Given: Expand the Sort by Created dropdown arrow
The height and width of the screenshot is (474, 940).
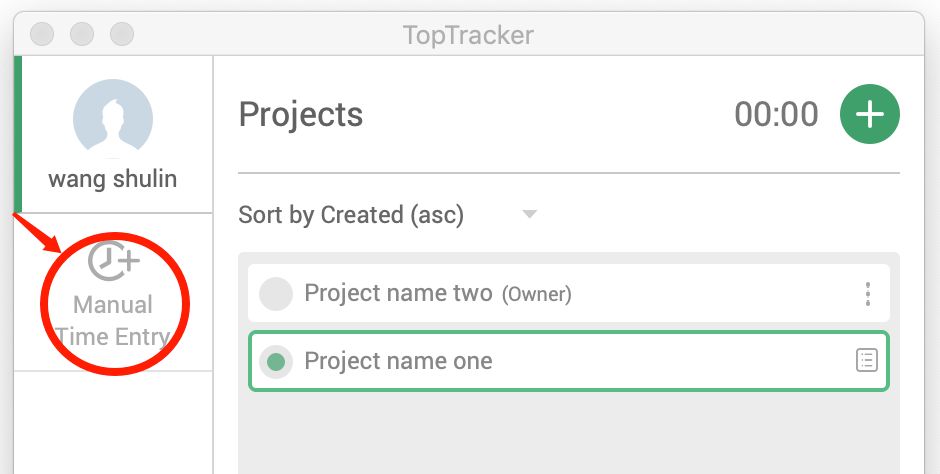Looking at the screenshot, I should (529, 214).
